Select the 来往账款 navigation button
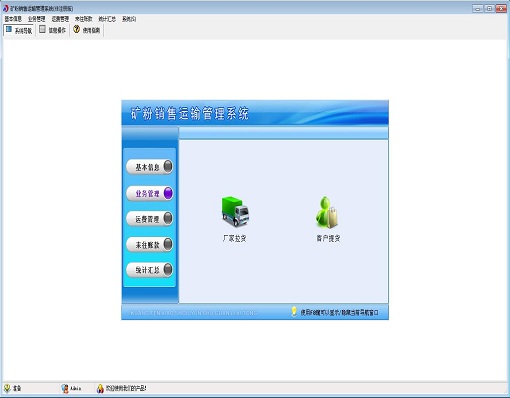This screenshot has height=398, width=510. click(x=150, y=244)
